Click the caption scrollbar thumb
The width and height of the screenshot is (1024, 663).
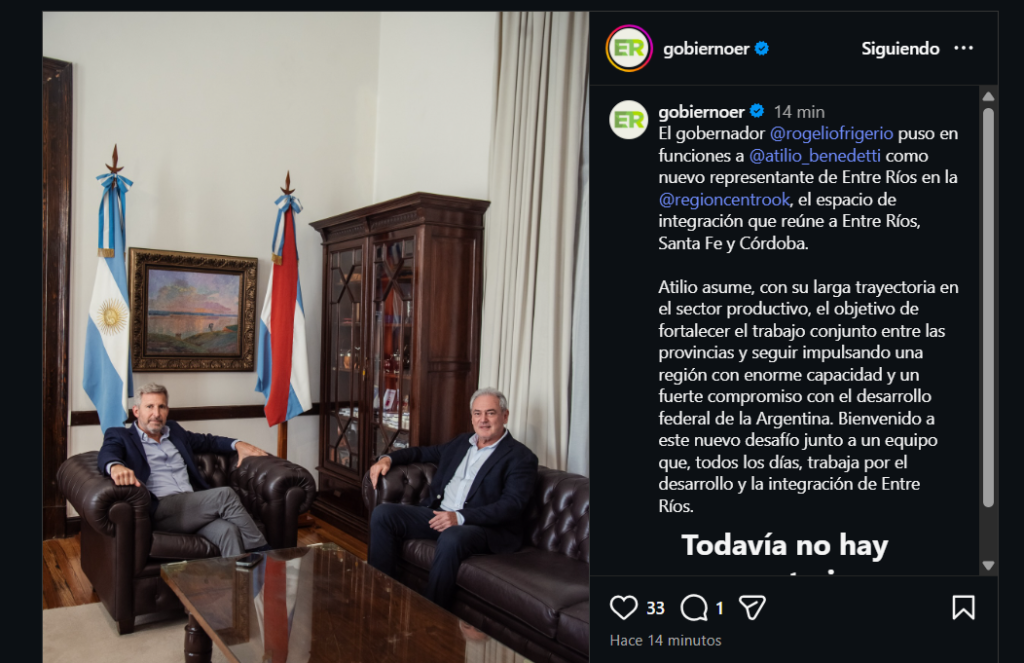point(988,307)
